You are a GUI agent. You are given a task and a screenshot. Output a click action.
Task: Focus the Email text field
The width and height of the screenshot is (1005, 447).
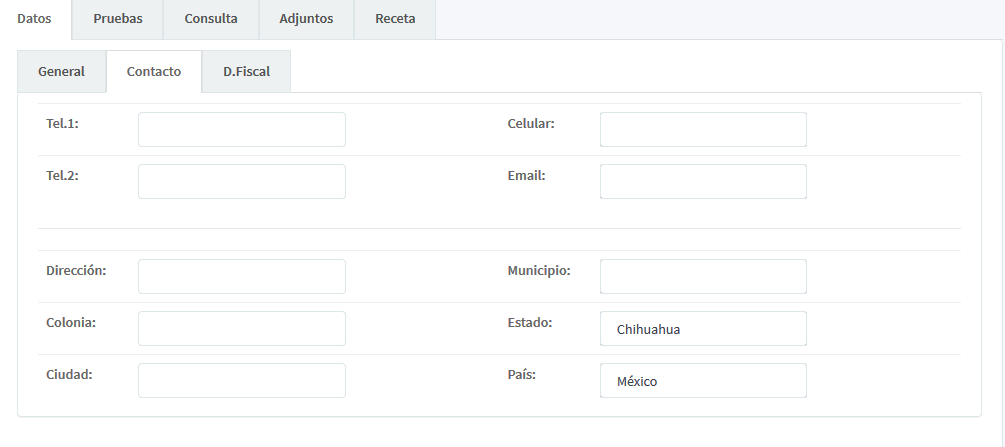tap(703, 182)
